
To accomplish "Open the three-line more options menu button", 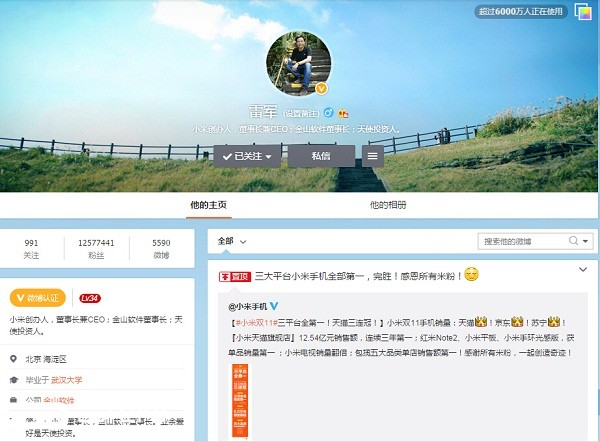I will [373, 156].
